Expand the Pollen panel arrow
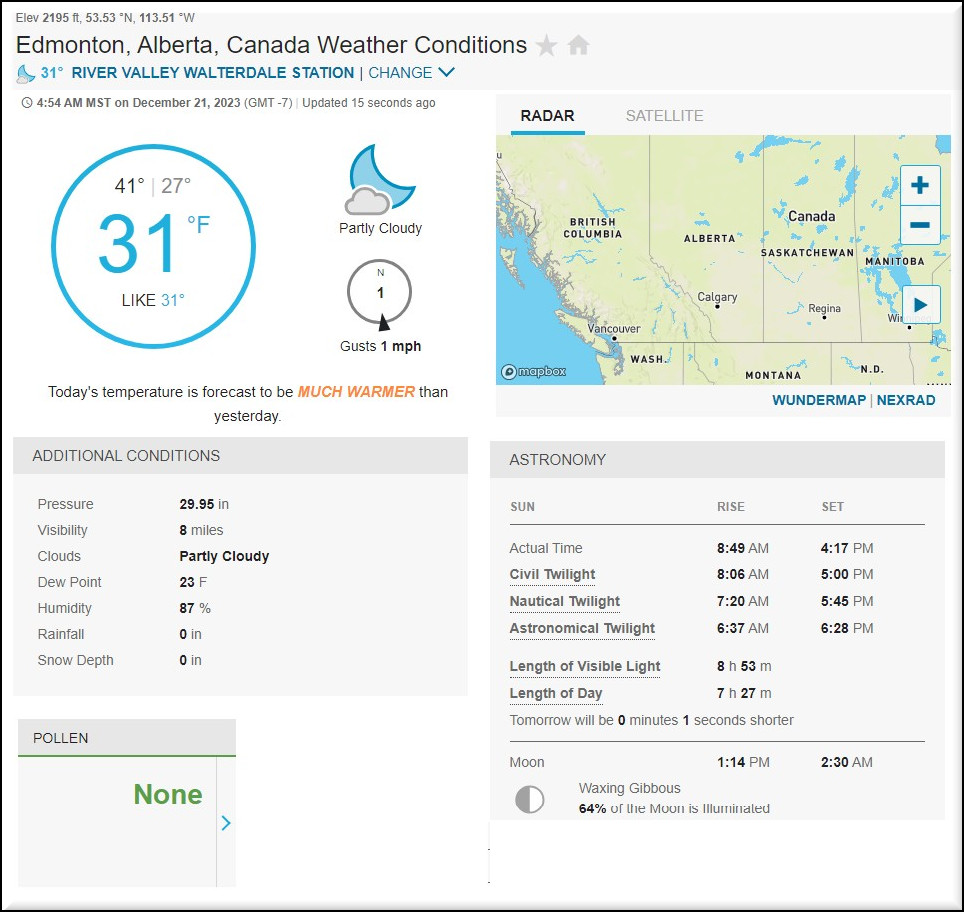Image resolution: width=964 pixels, height=912 pixels. [x=226, y=823]
